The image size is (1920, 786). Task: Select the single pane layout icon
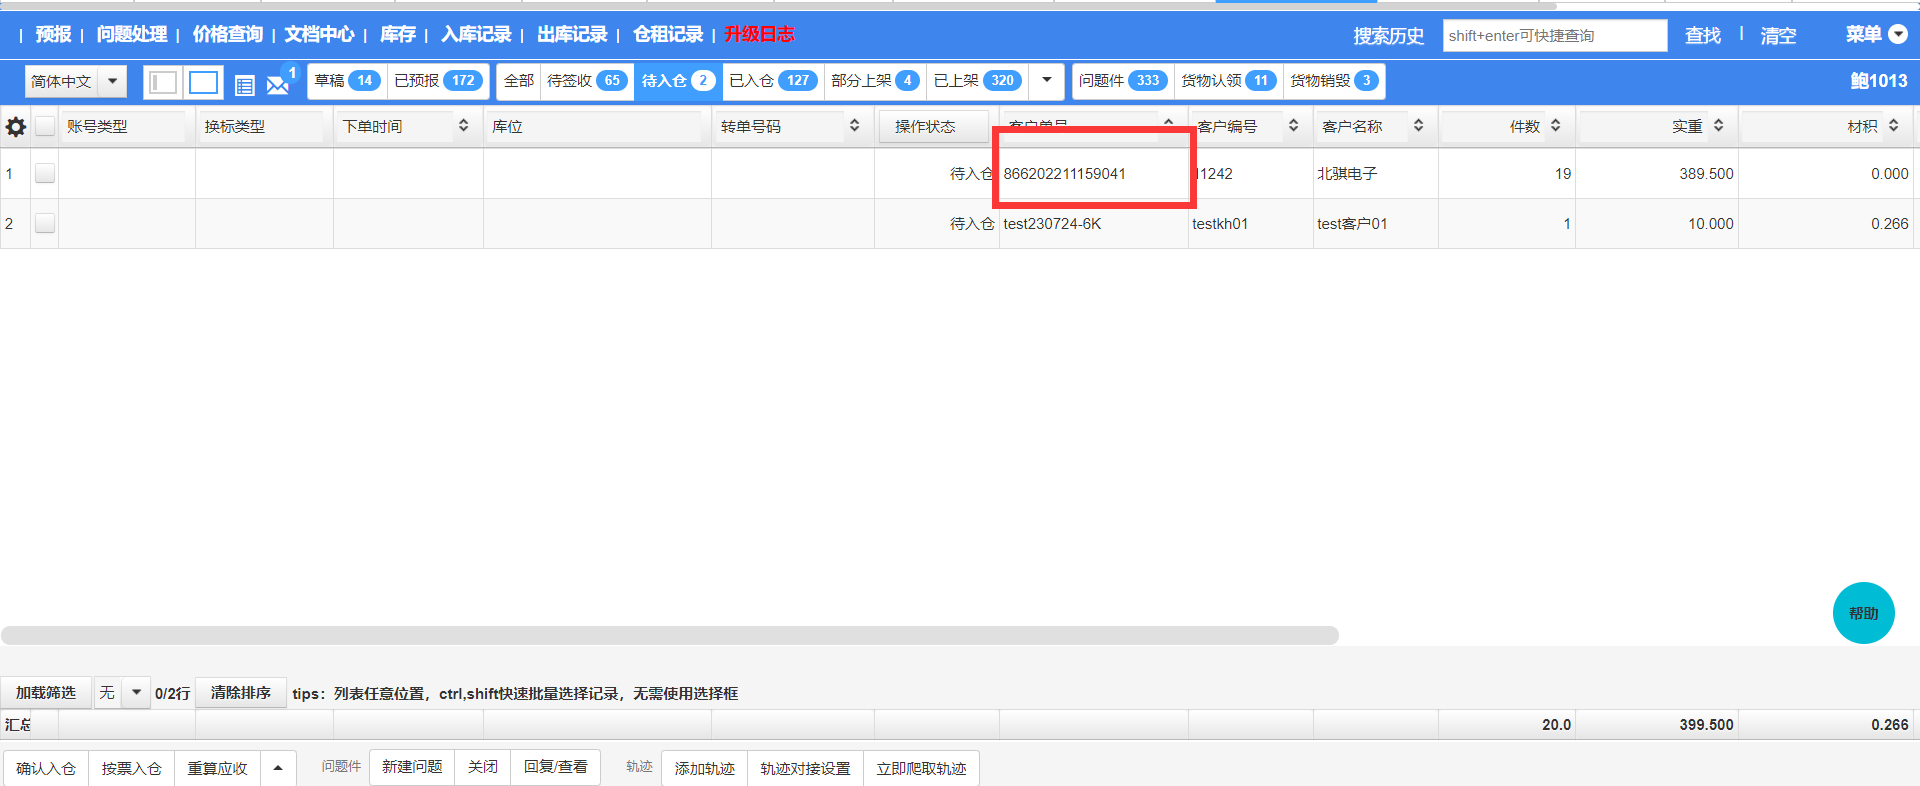[x=204, y=82]
